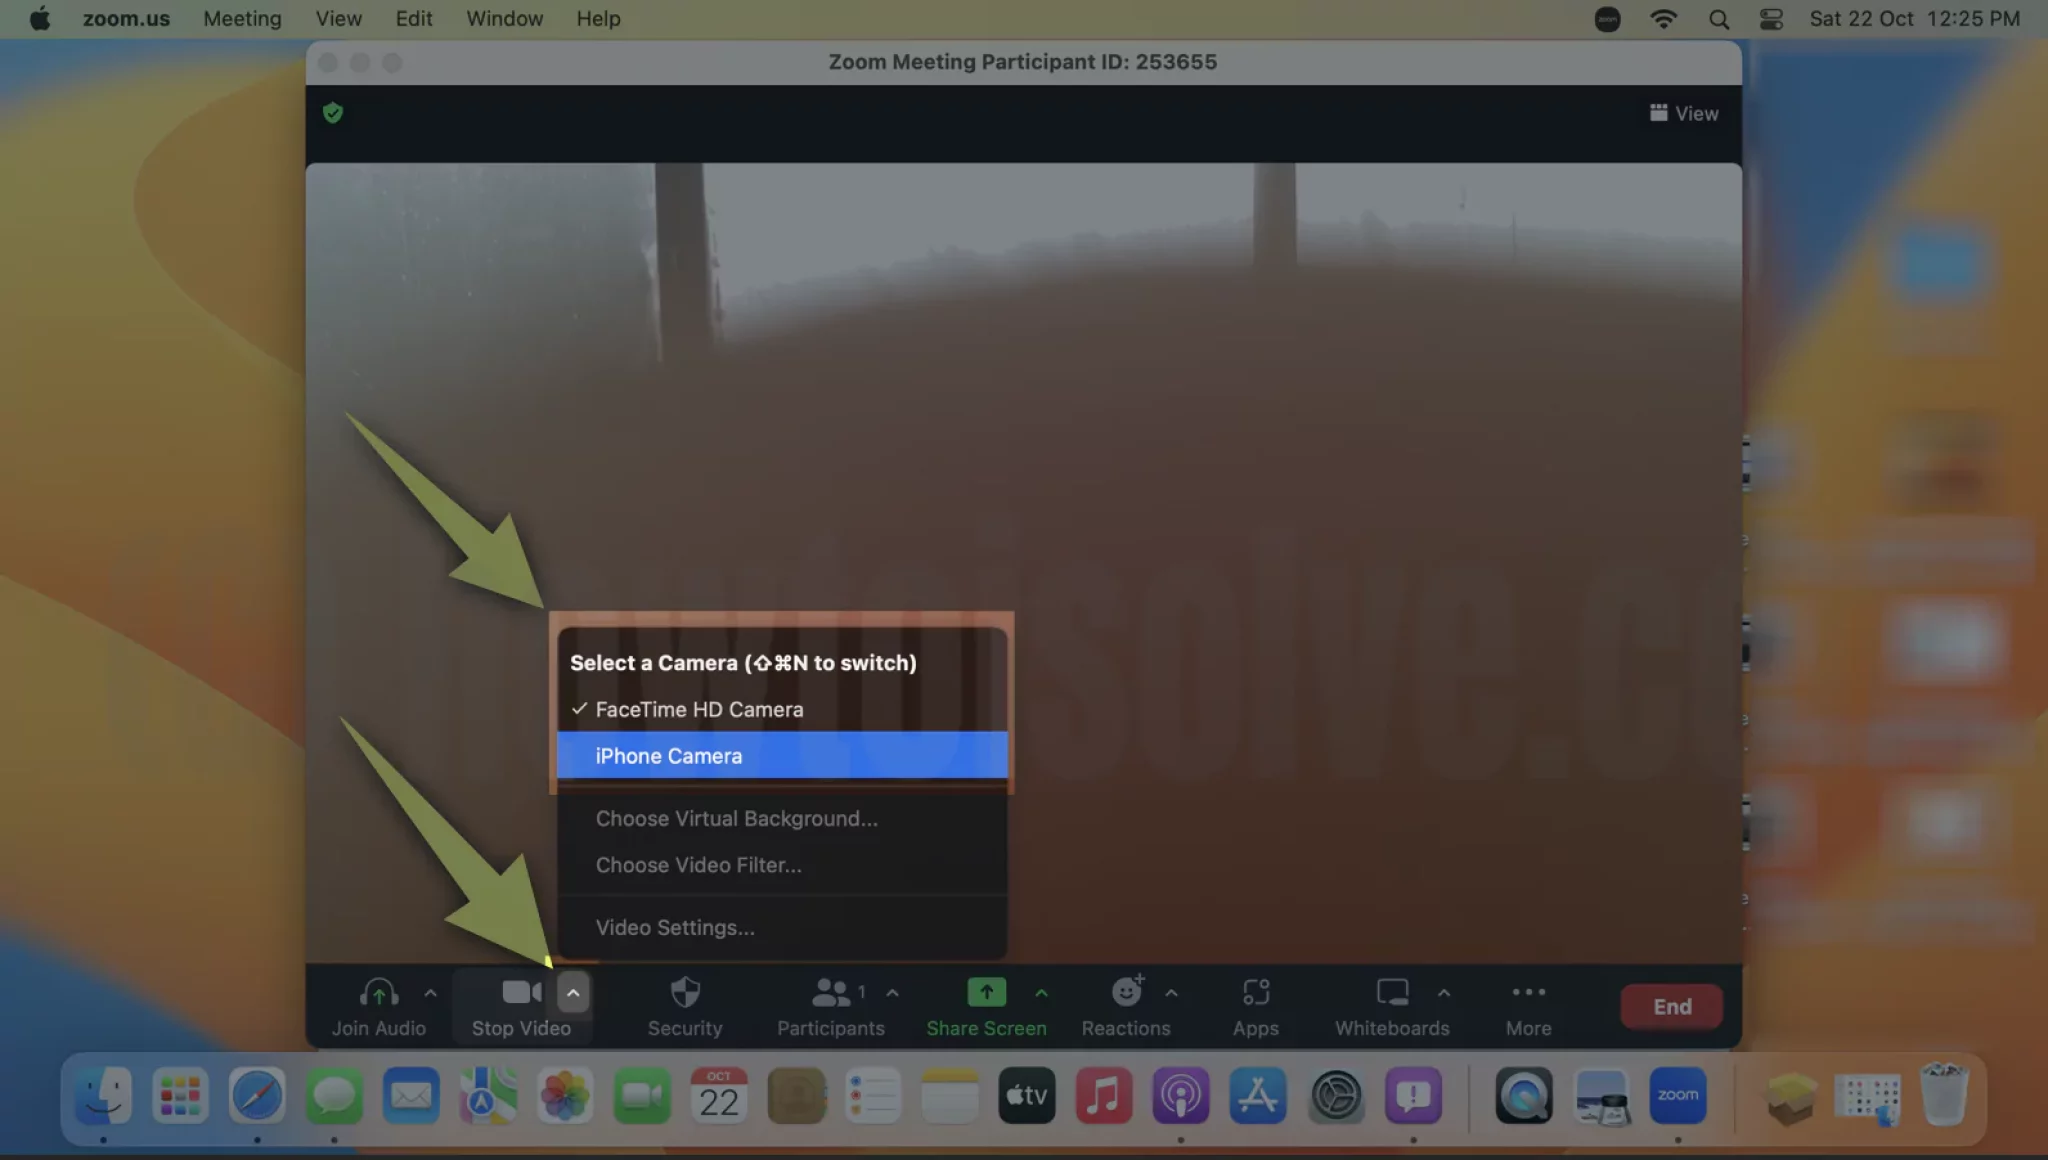This screenshot has width=2048, height=1160.
Task: Open QuickTime Player in the Dock
Action: 1524,1096
